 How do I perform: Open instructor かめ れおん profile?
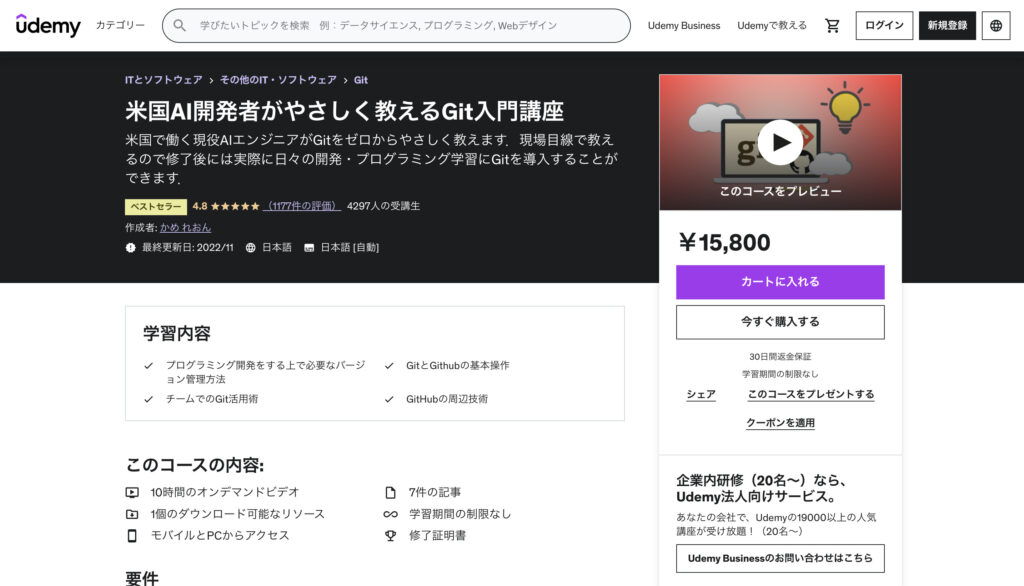point(185,227)
